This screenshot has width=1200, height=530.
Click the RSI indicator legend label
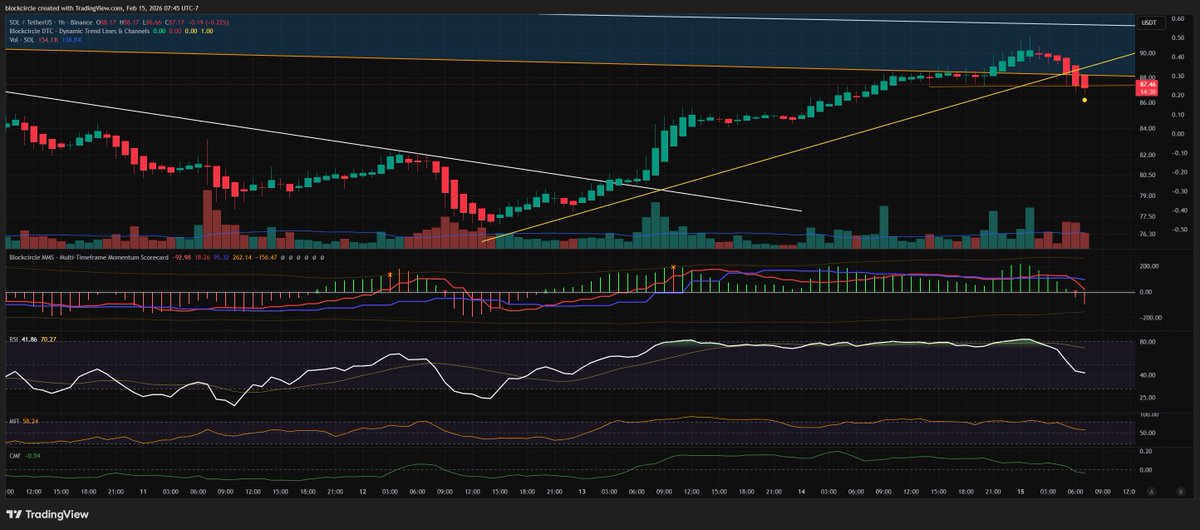(13, 339)
